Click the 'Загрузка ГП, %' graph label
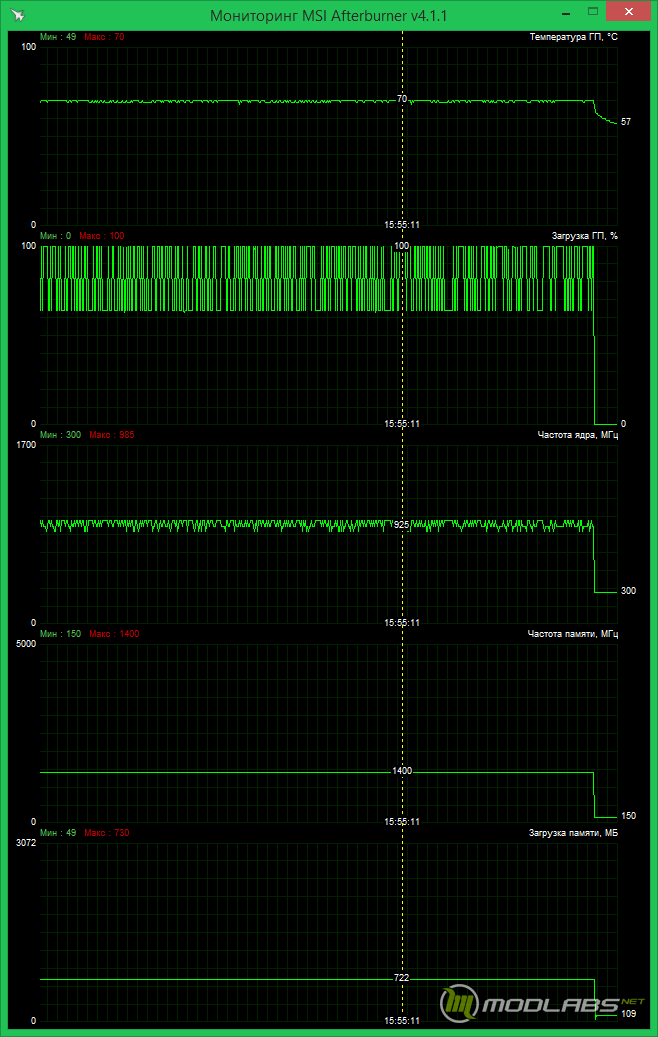 pyautogui.click(x=585, y=236)
